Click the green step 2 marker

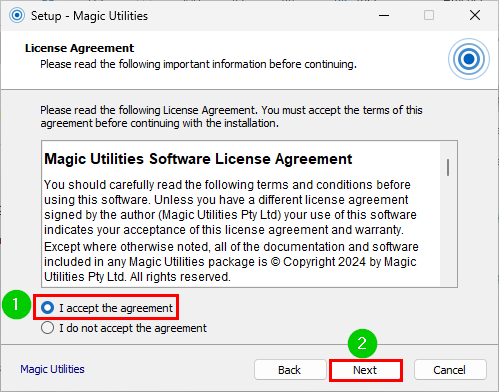tap(362, 344)
